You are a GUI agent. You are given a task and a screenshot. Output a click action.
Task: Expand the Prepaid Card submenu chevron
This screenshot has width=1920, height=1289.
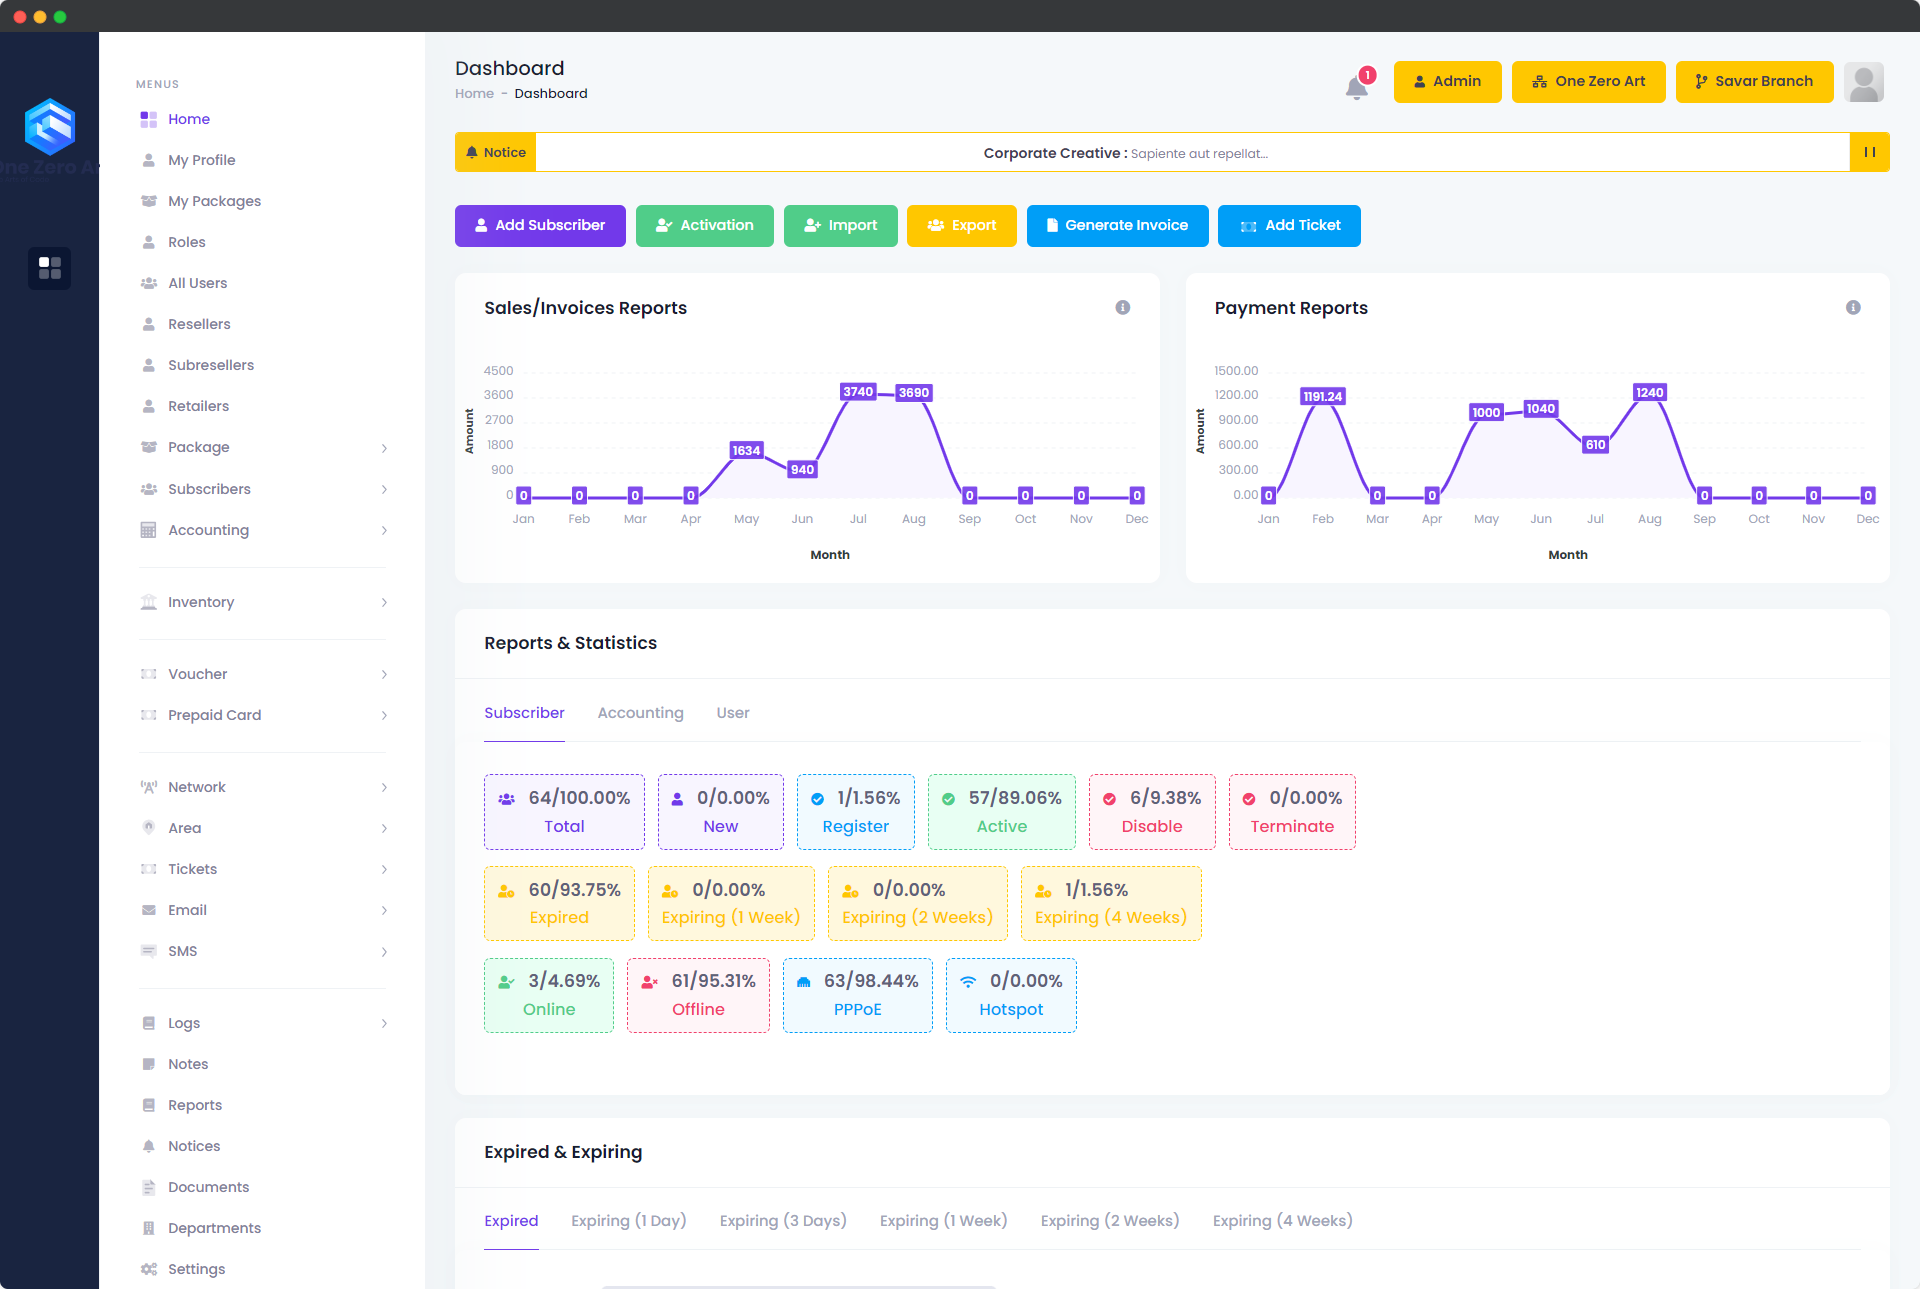pyautogui.click(x=384, y=715)
